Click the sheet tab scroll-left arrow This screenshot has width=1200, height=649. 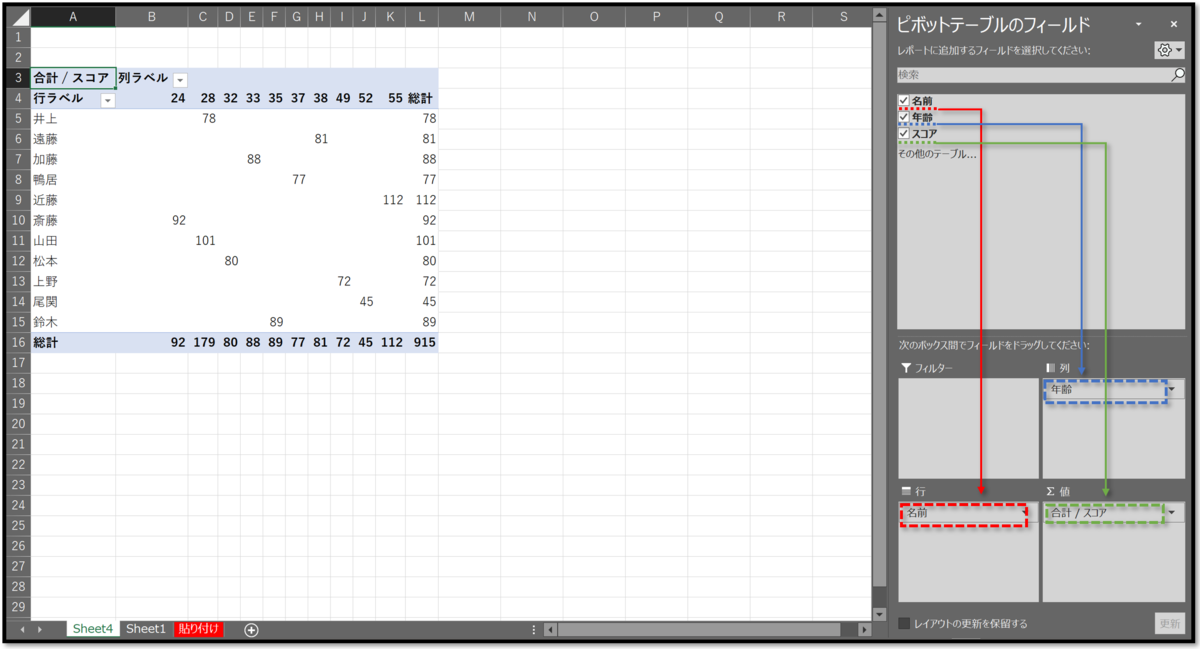pos(23,629)
